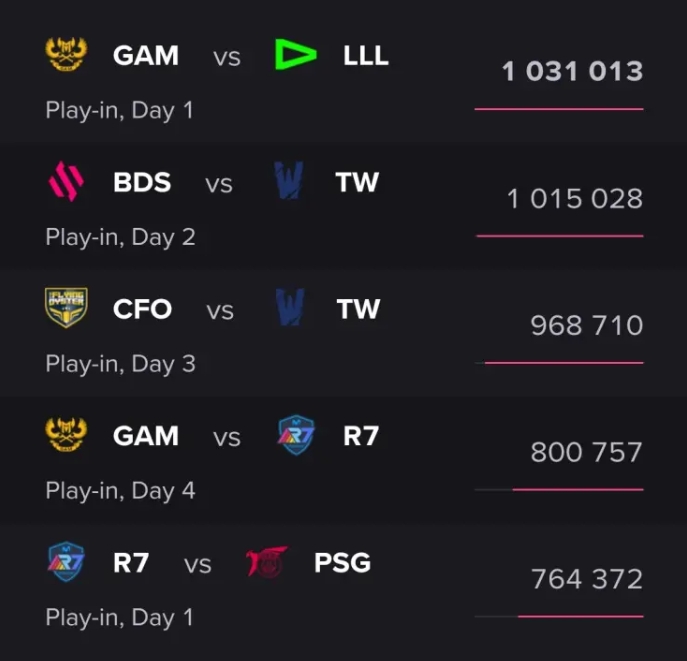Click the 1 031 013 peak viewers figure
The image size is (687, 661).
[572, 72]
